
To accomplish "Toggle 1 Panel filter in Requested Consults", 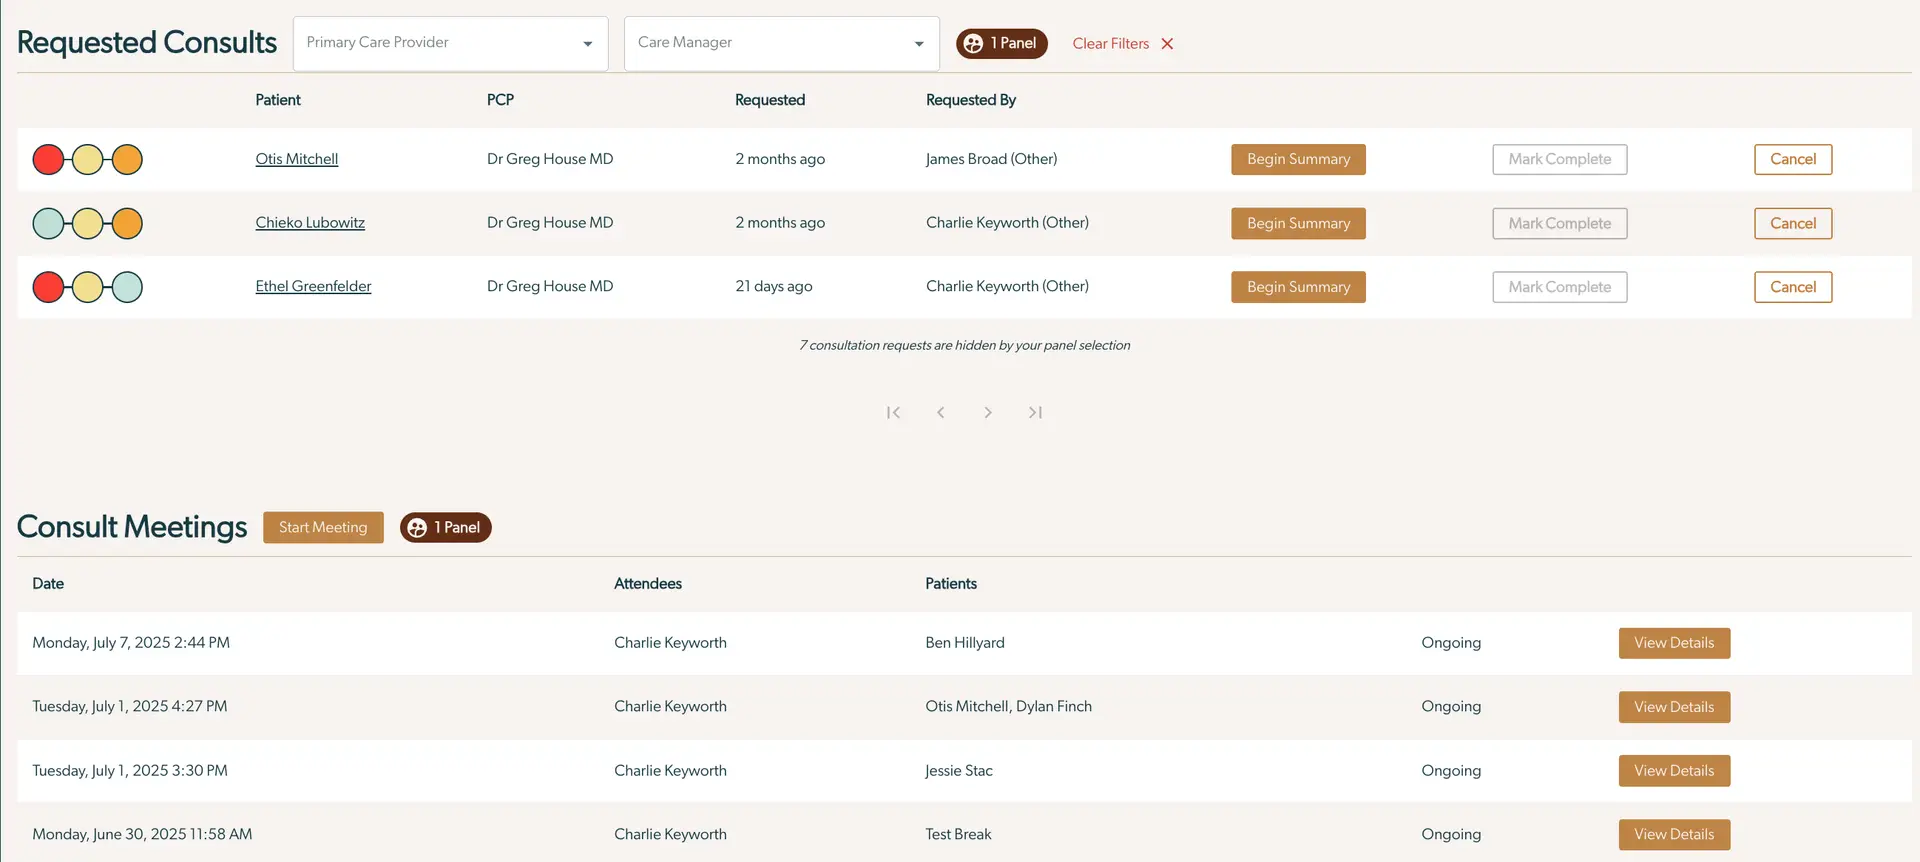I will pos(1001,44).
